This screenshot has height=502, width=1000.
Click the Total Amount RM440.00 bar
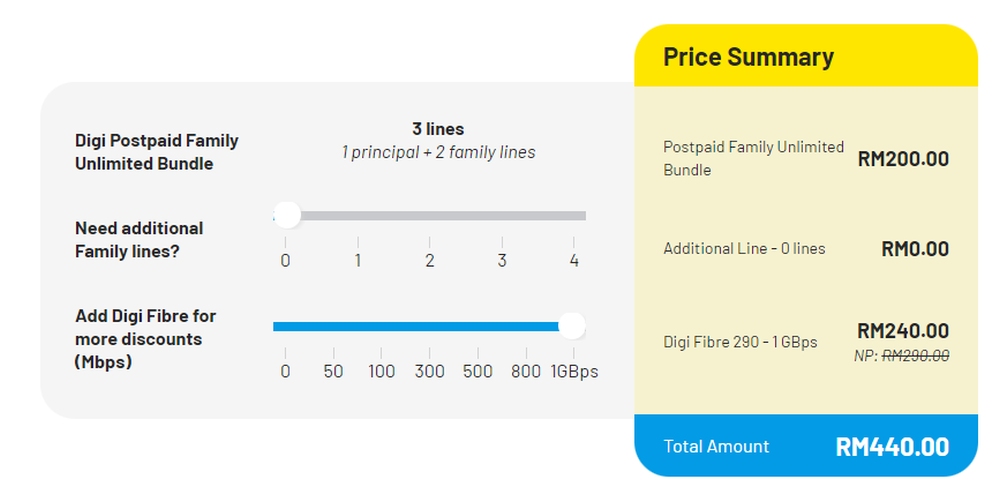(x=806, y=446)
